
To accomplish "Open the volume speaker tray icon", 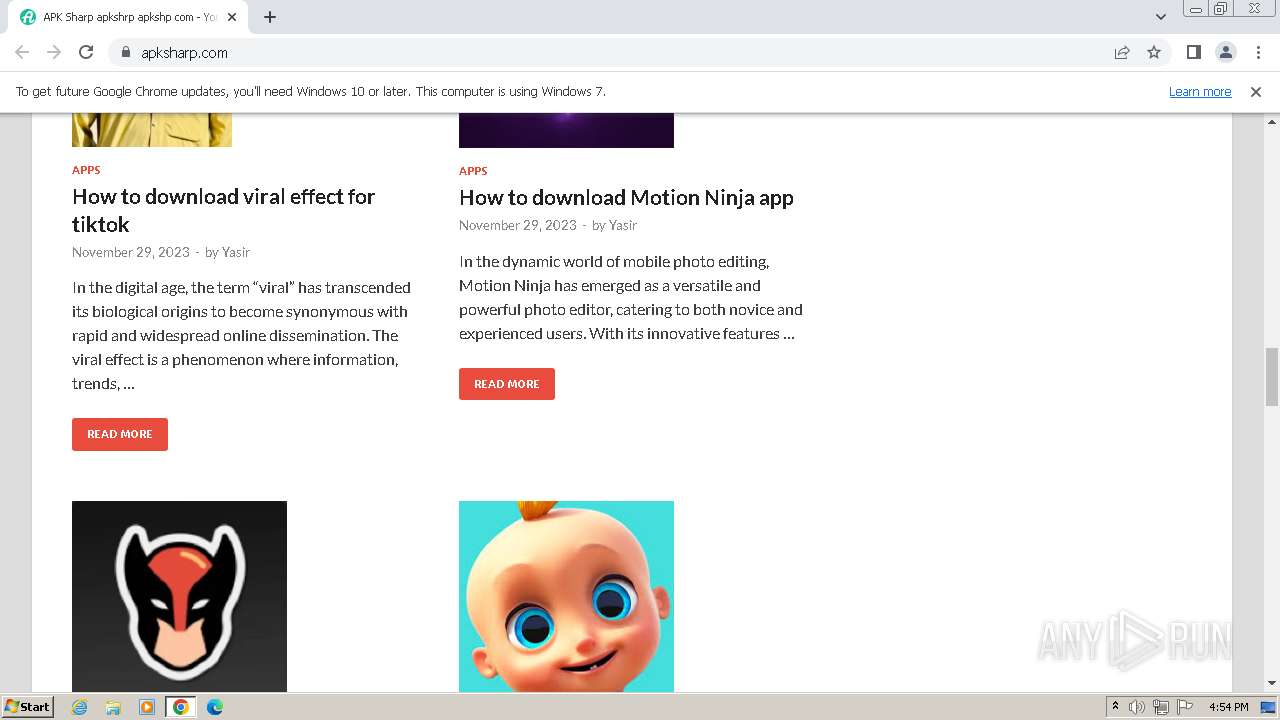I will click(1137, 707).
